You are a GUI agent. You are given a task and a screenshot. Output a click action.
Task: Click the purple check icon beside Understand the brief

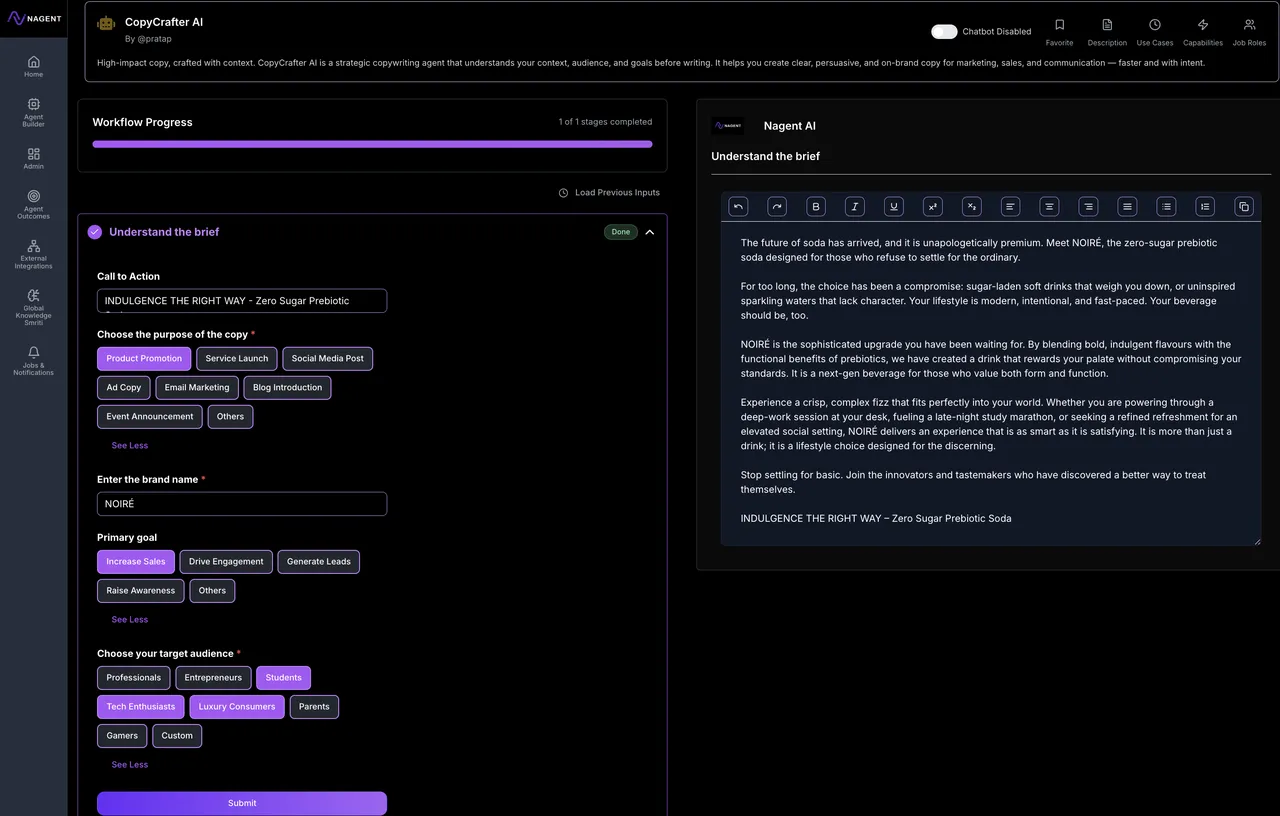coord(95,232)
